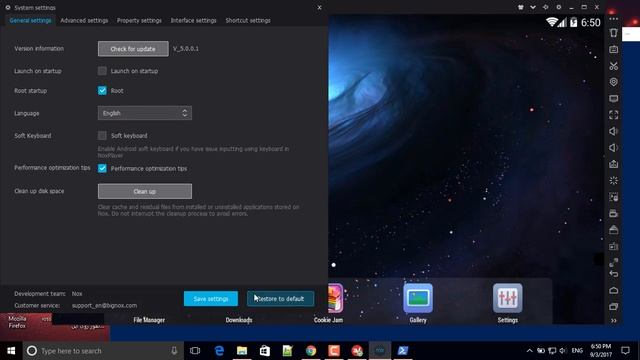Viewport: 640px width, 360px height.
Task: Open keyboard control icon in Nox sidebar
Action: pyautogui.click(x=613, y=49)
